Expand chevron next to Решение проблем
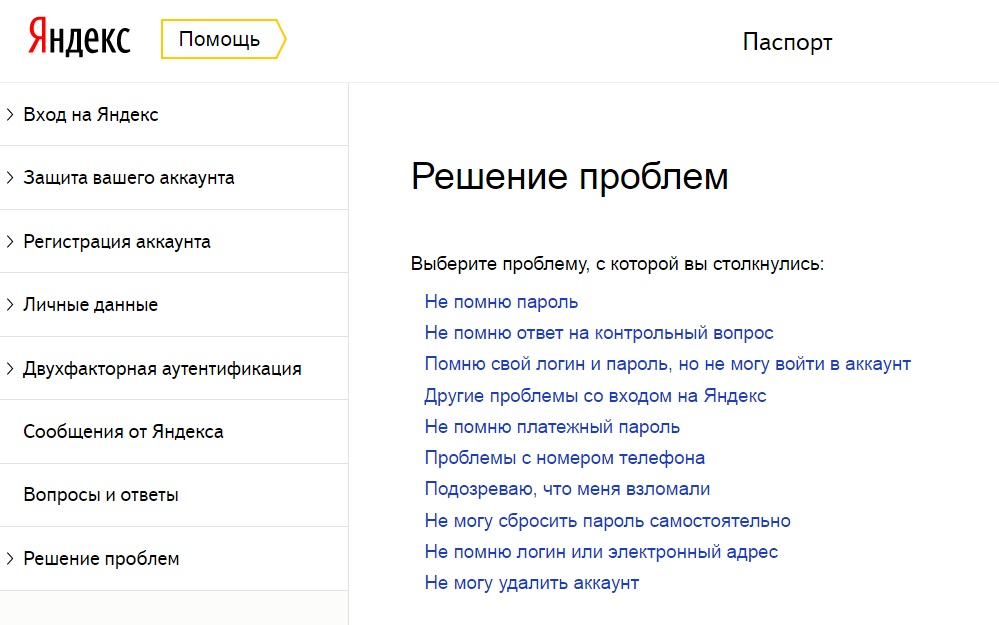The width and height of the screenshot is (999, 625). point(10,559)
